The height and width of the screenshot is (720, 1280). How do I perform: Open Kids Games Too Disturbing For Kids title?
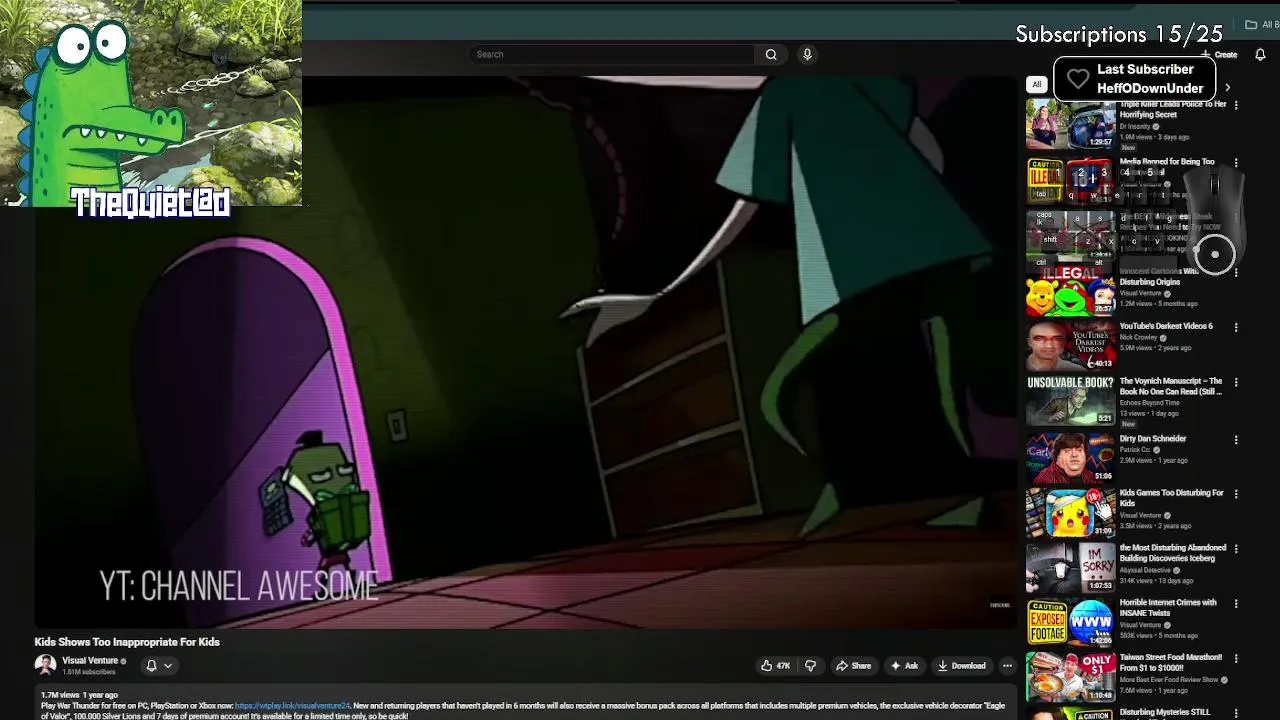click(1172, 498)
